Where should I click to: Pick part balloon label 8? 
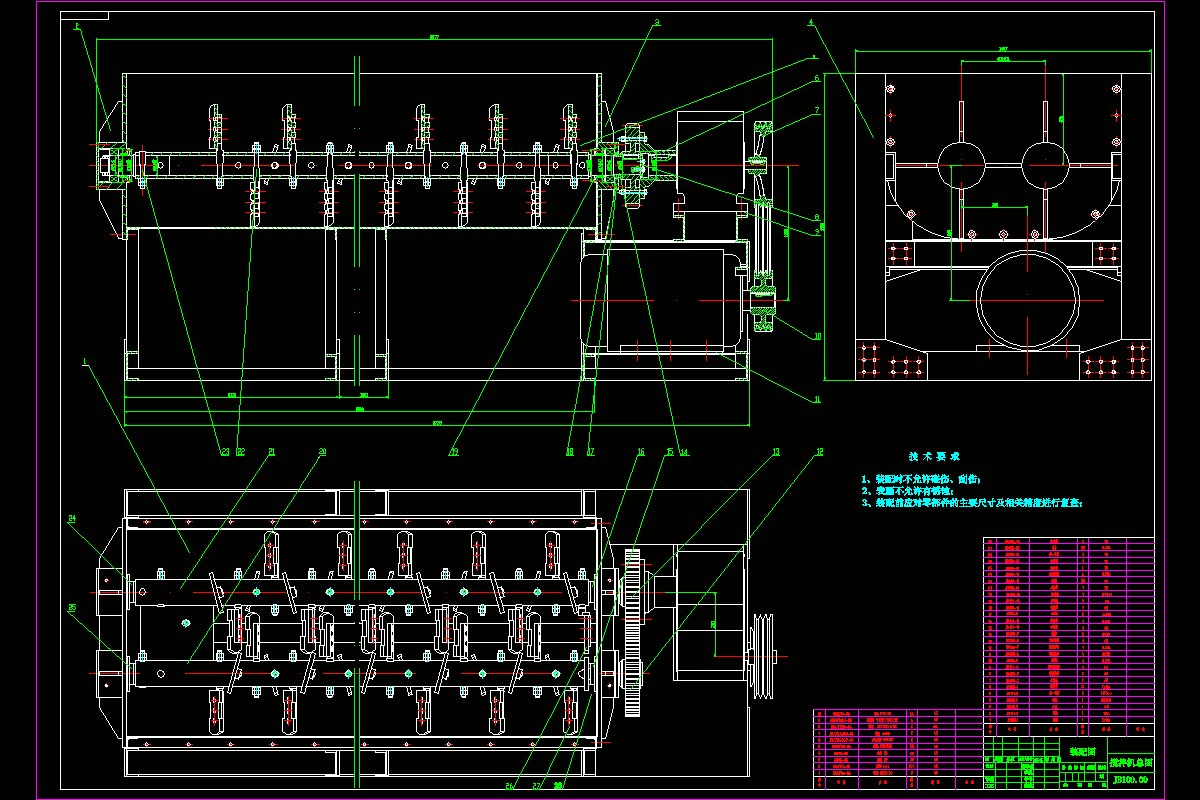(x=816, y=217)
